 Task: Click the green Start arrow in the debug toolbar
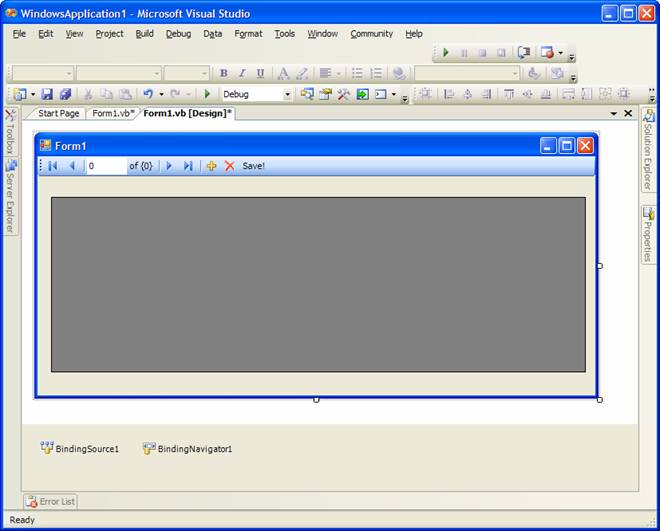click(446, 53)
